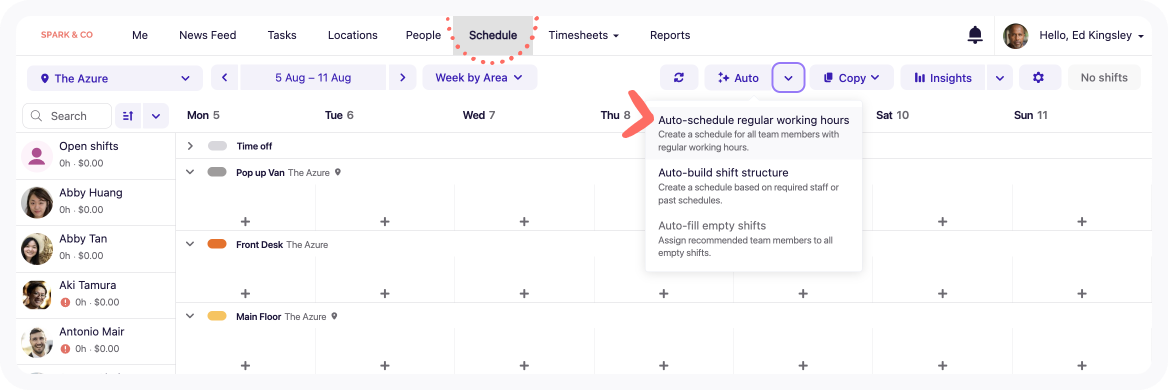The height and width of the screenshot is (390, 1168).
Task: Open the notifications bell
Action: [974, 34]
